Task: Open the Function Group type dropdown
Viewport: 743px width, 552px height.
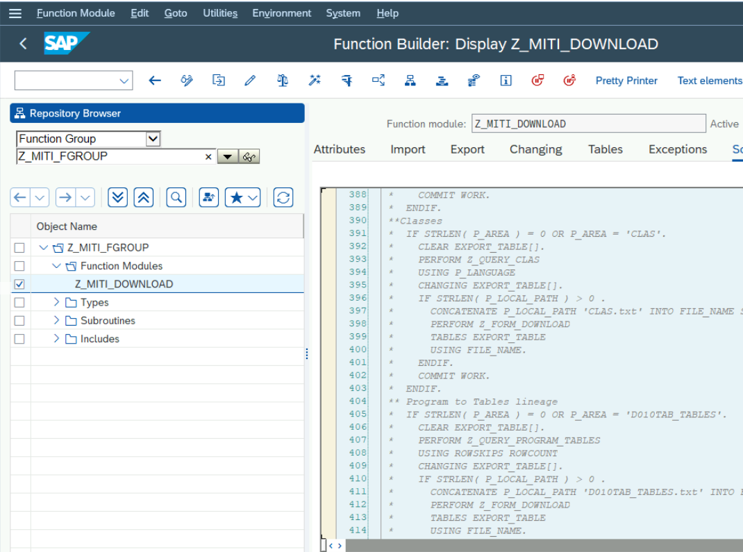Action: pos(153,139)
